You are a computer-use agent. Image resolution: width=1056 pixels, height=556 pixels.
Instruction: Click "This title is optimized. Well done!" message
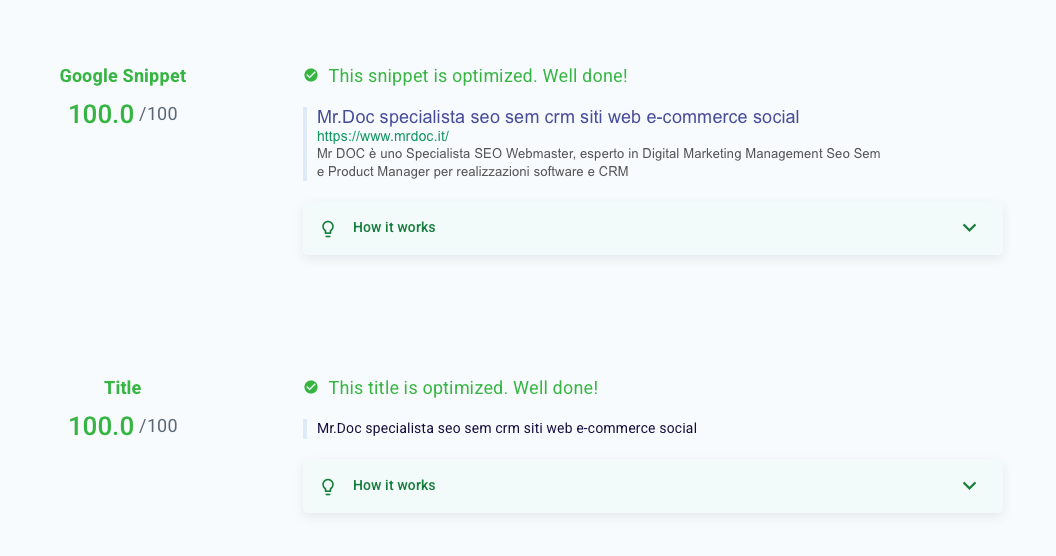tap(463, 388)
